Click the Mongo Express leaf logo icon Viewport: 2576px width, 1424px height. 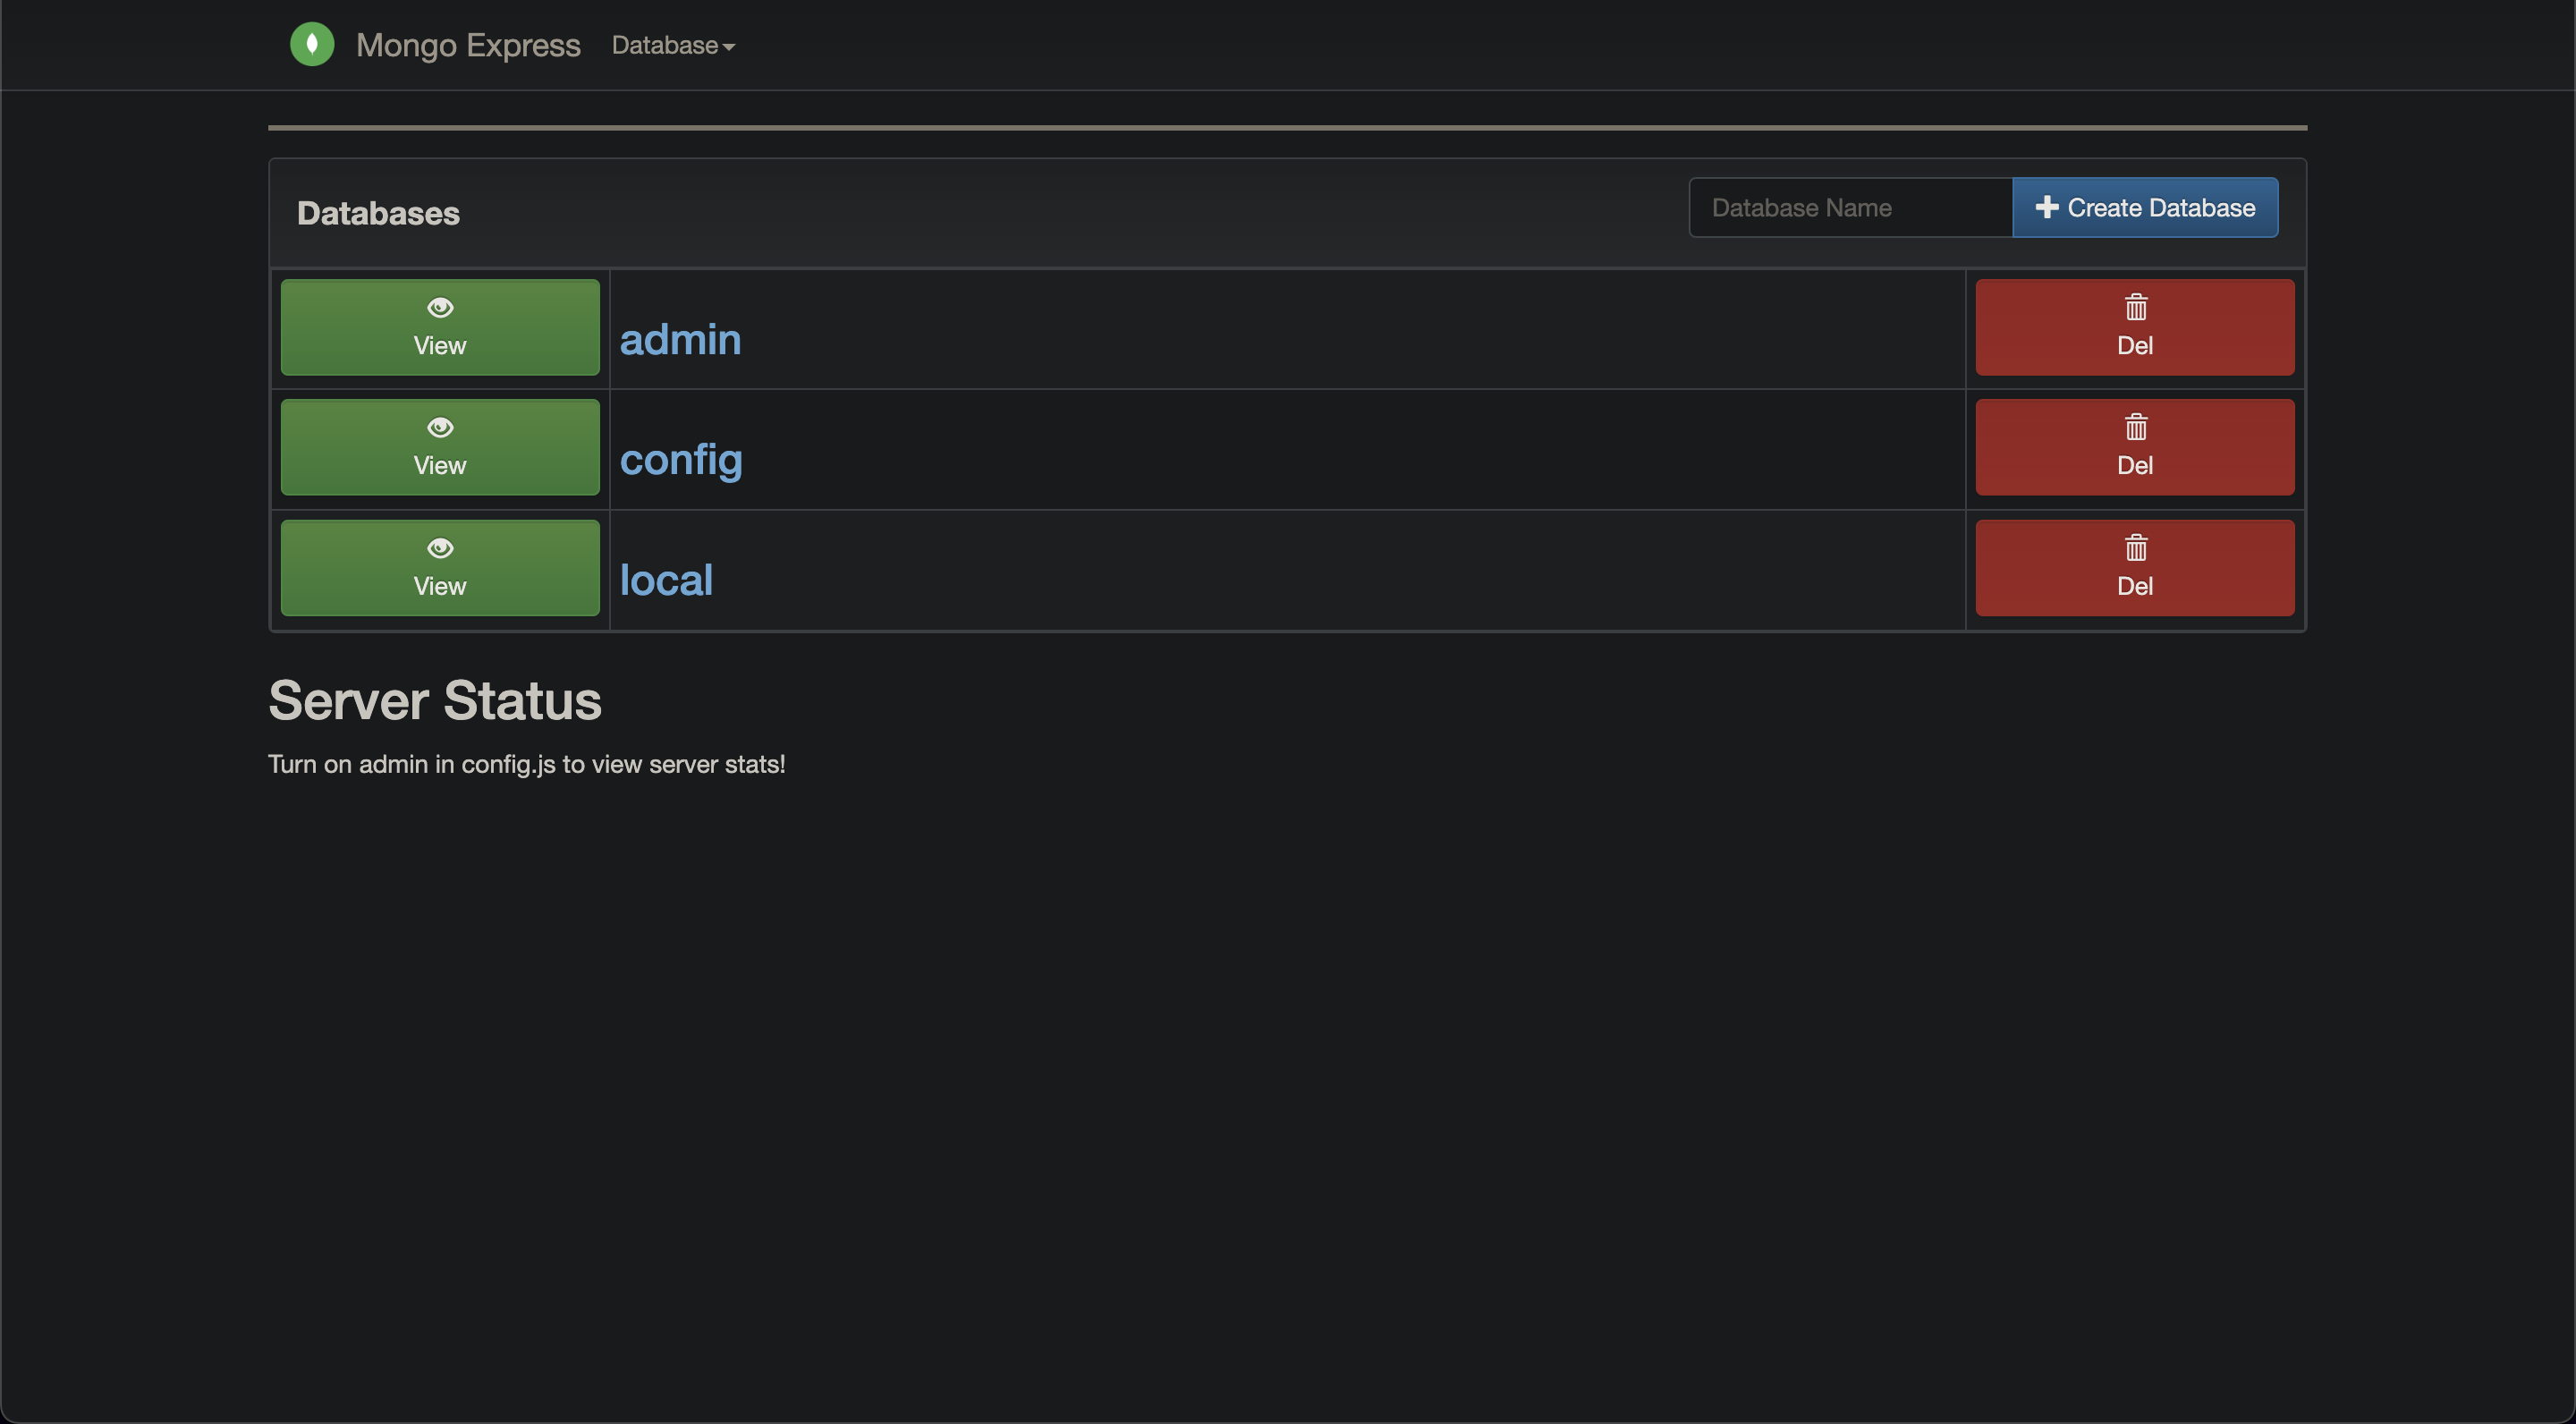coord(312,44)
